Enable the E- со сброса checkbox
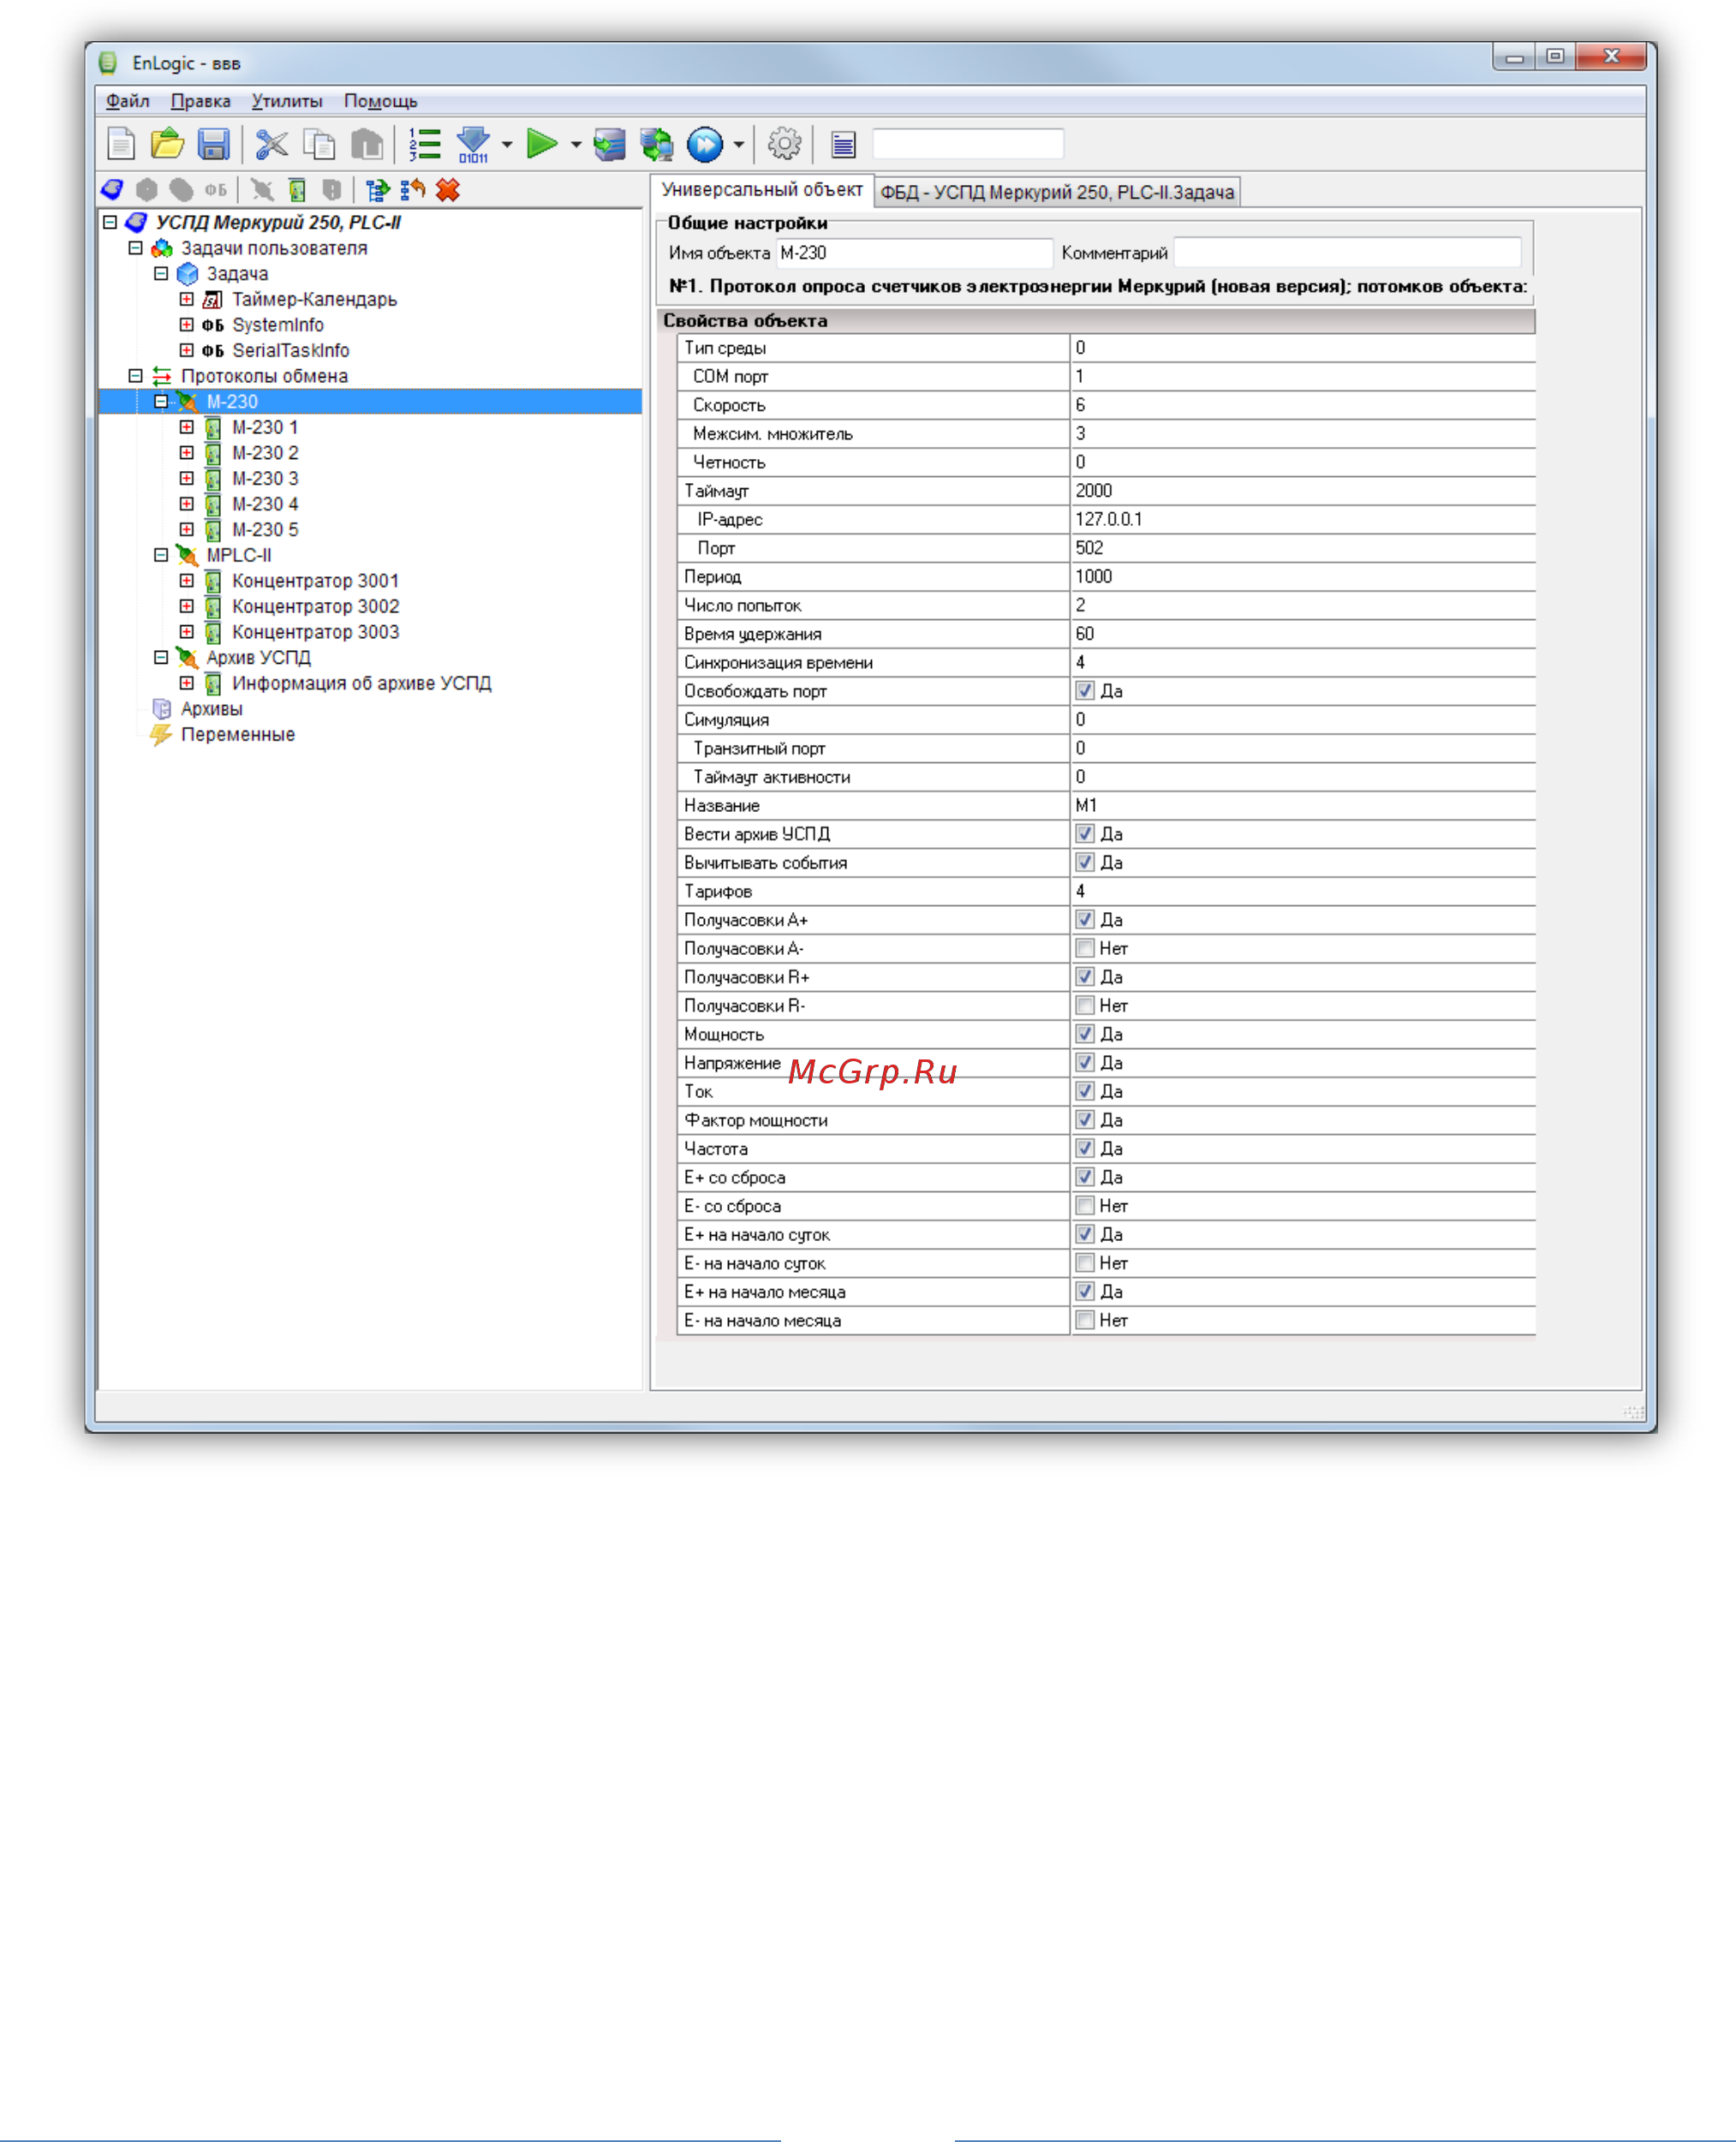The image size is (1736, 2142). [1085, 1206]
